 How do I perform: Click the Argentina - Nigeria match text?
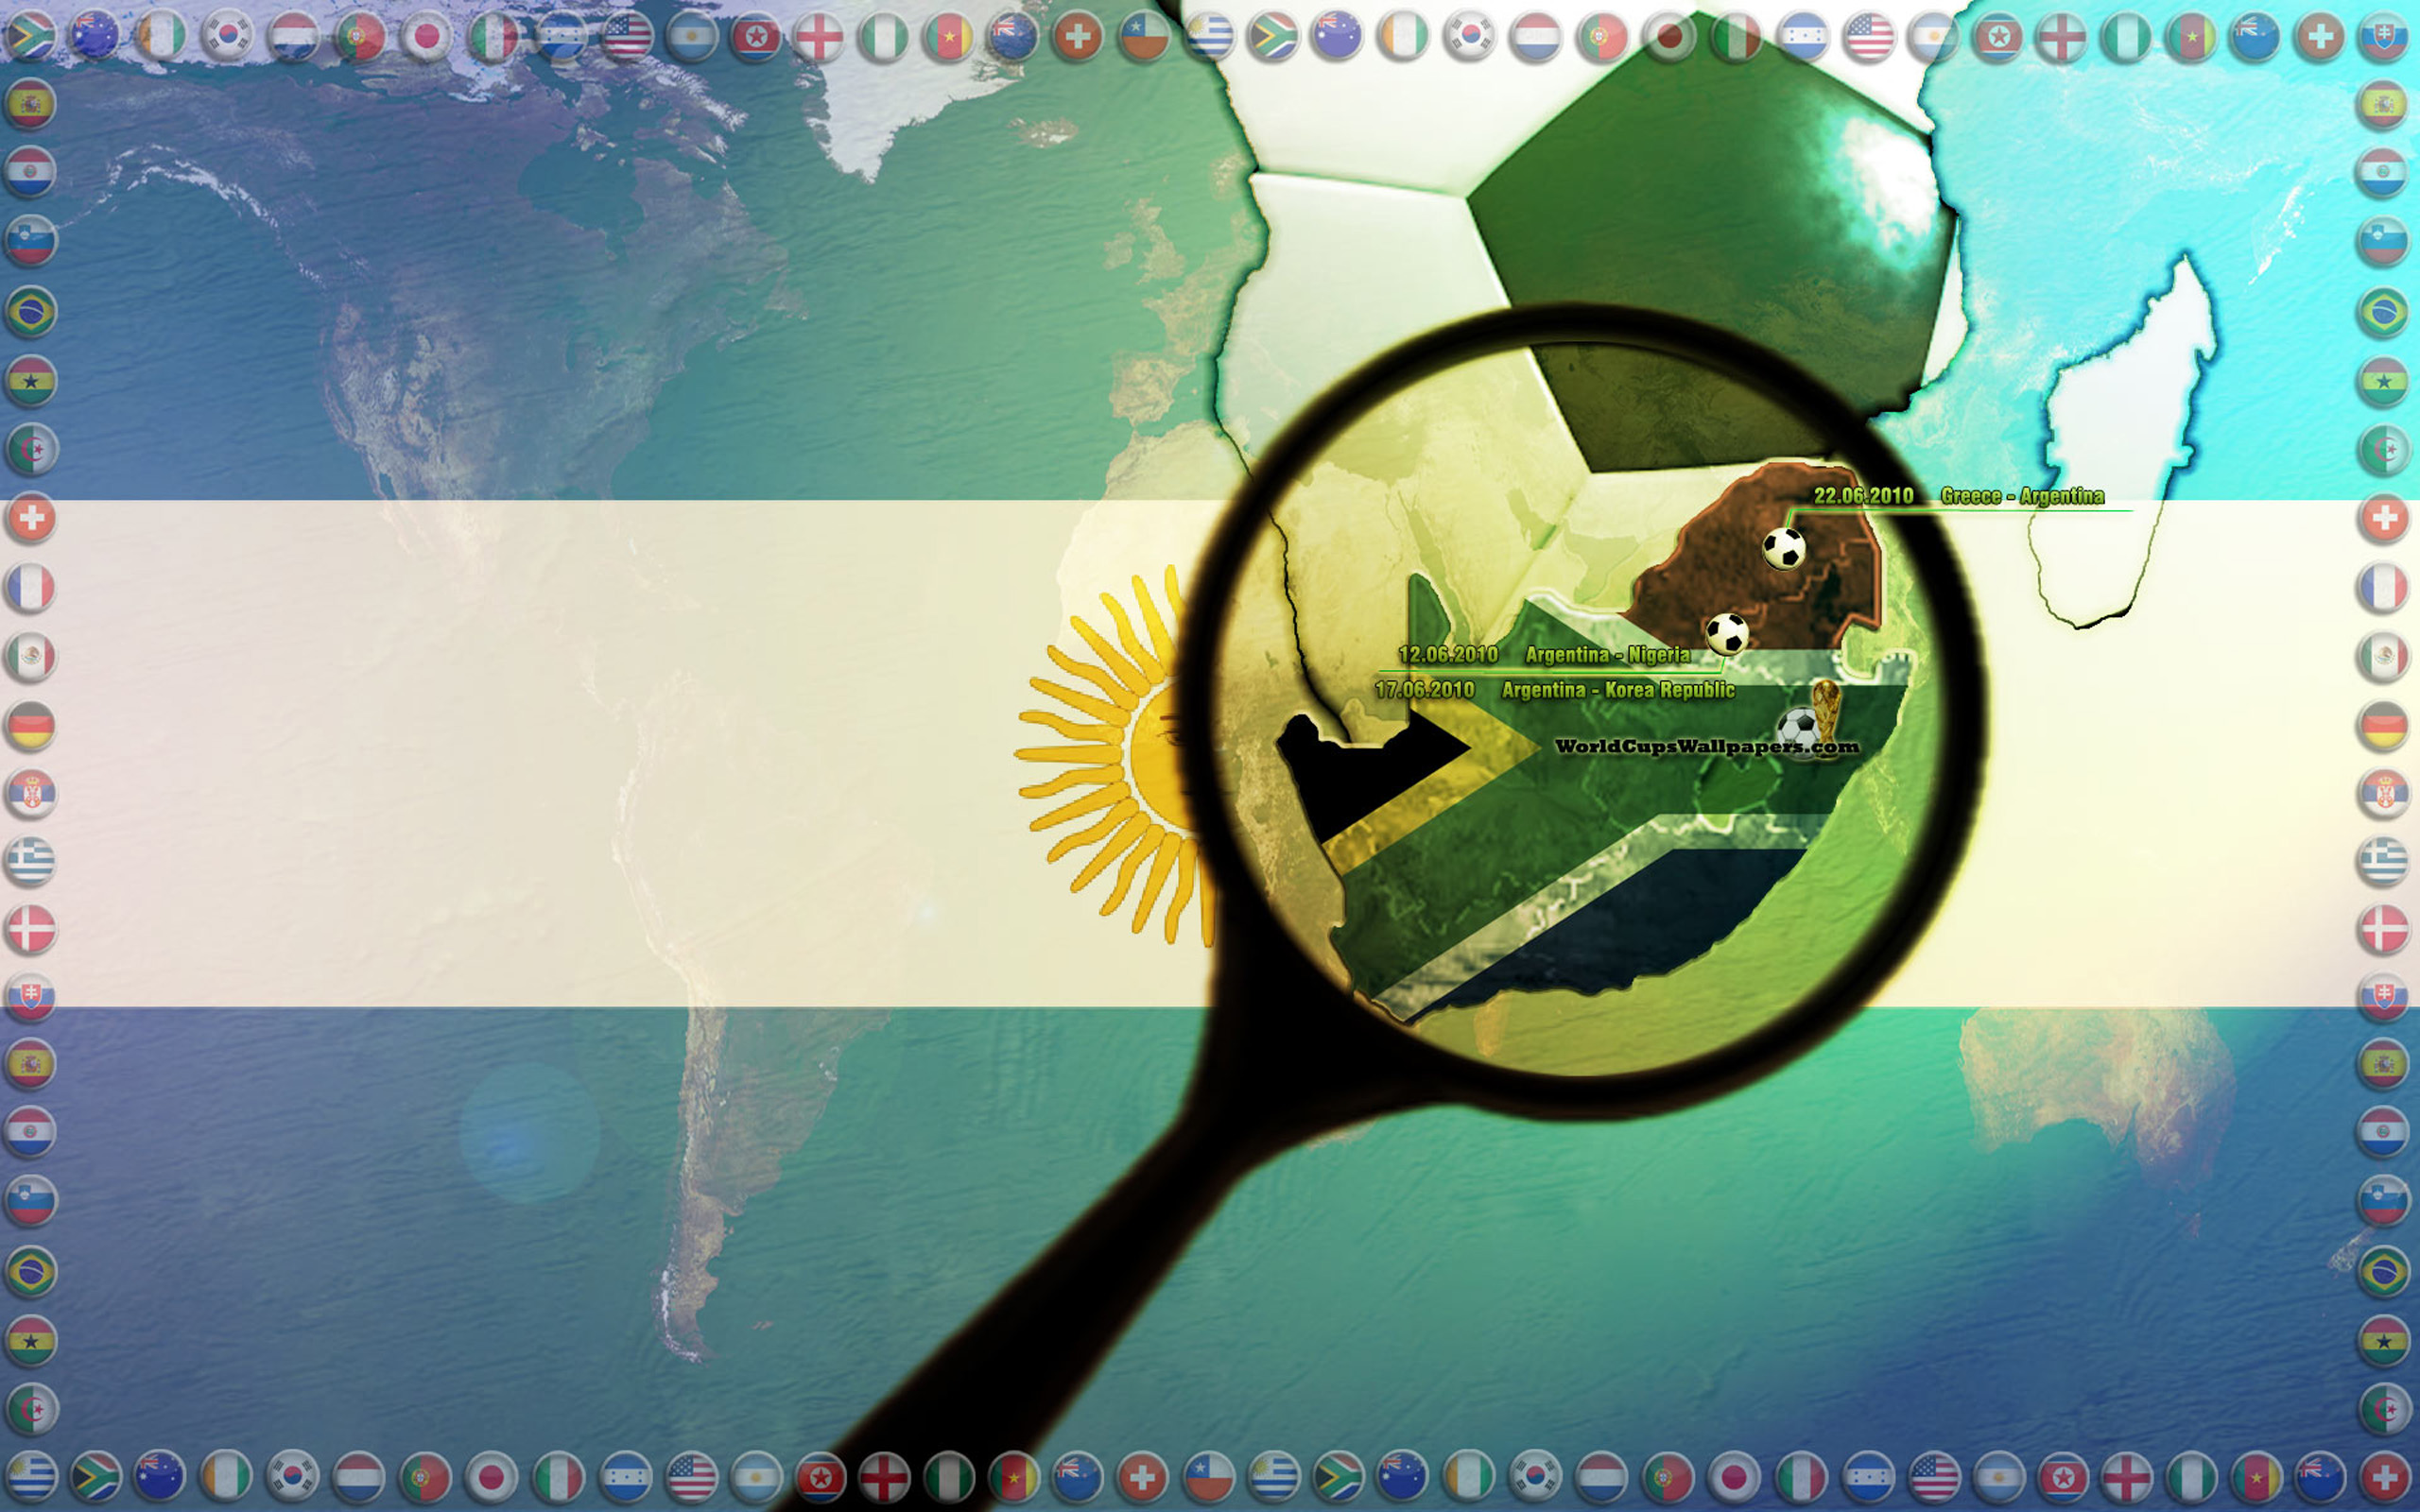pos(1607,655)
